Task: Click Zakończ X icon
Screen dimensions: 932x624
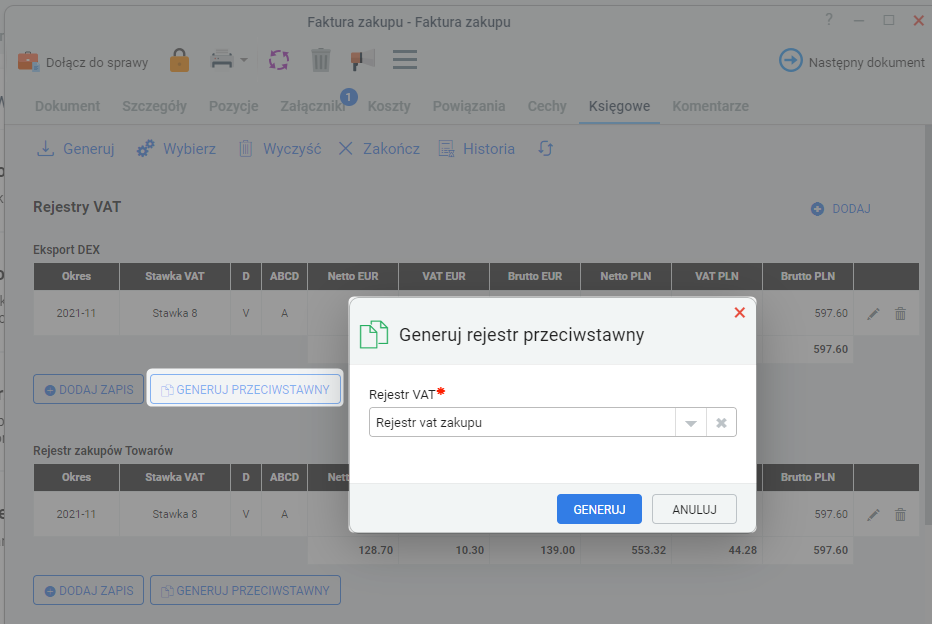Action: (x=345, y=149)
